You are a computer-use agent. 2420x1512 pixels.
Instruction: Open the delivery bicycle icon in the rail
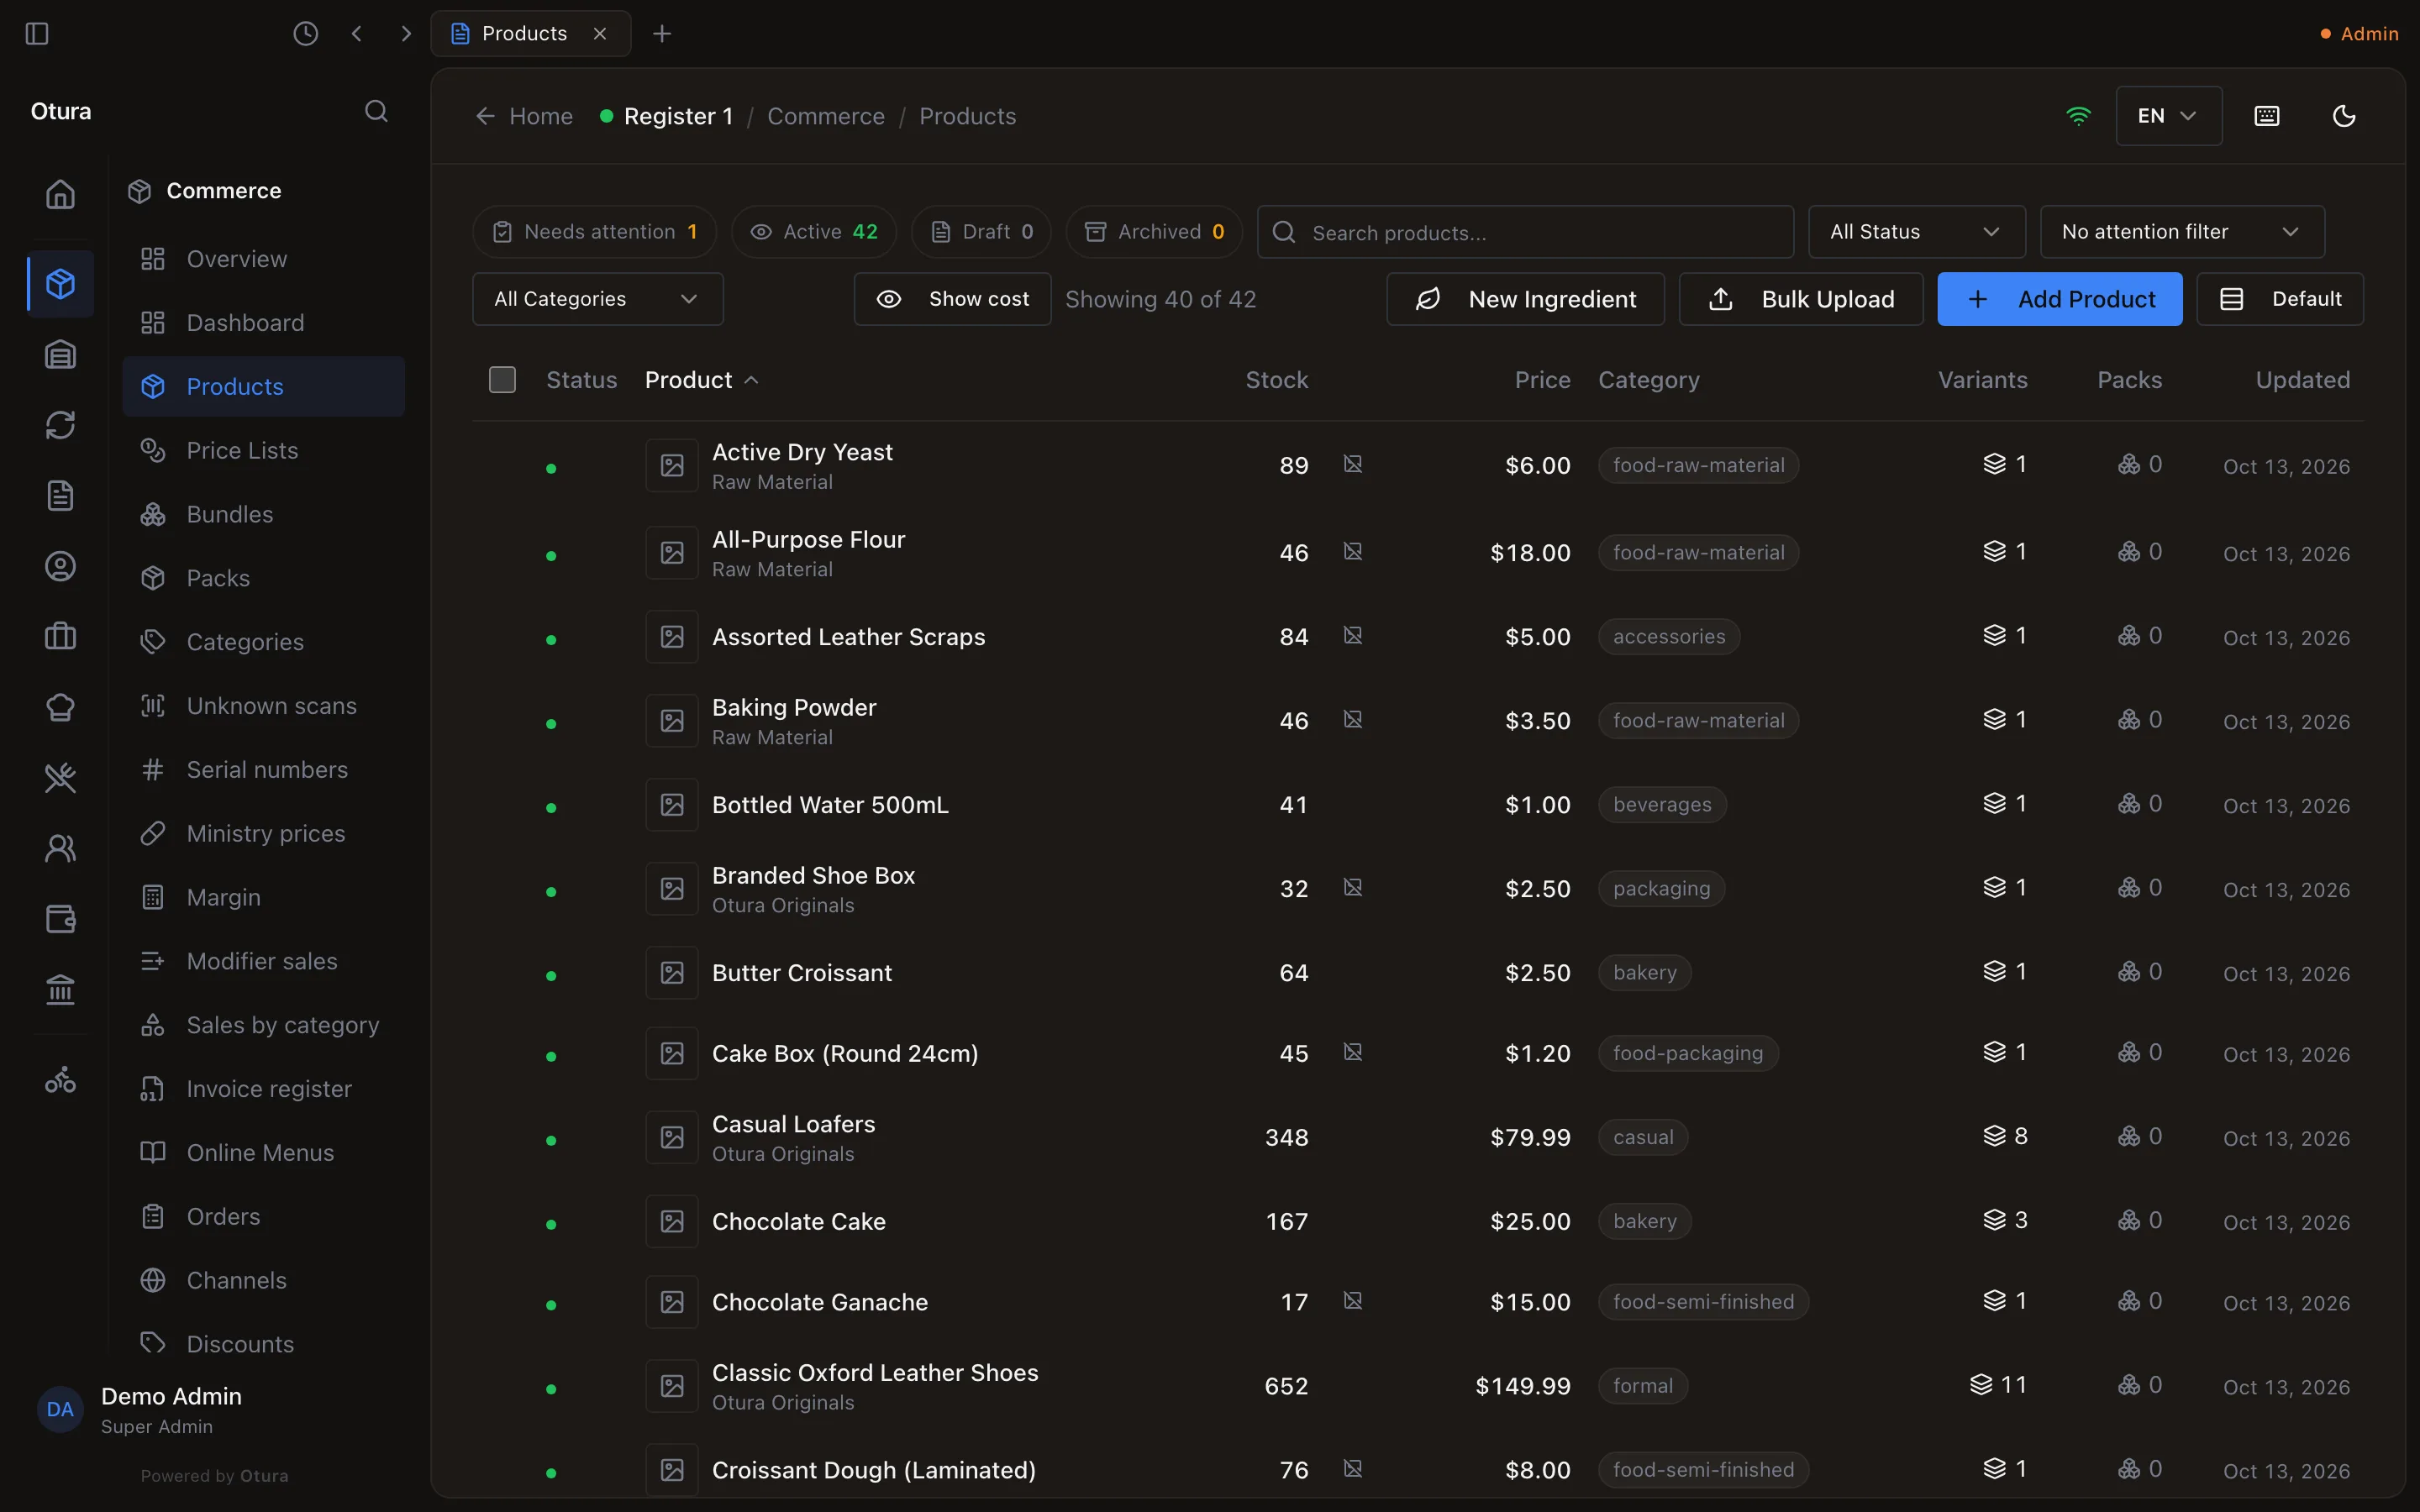pyautogui.click(x=61, y=1080)
